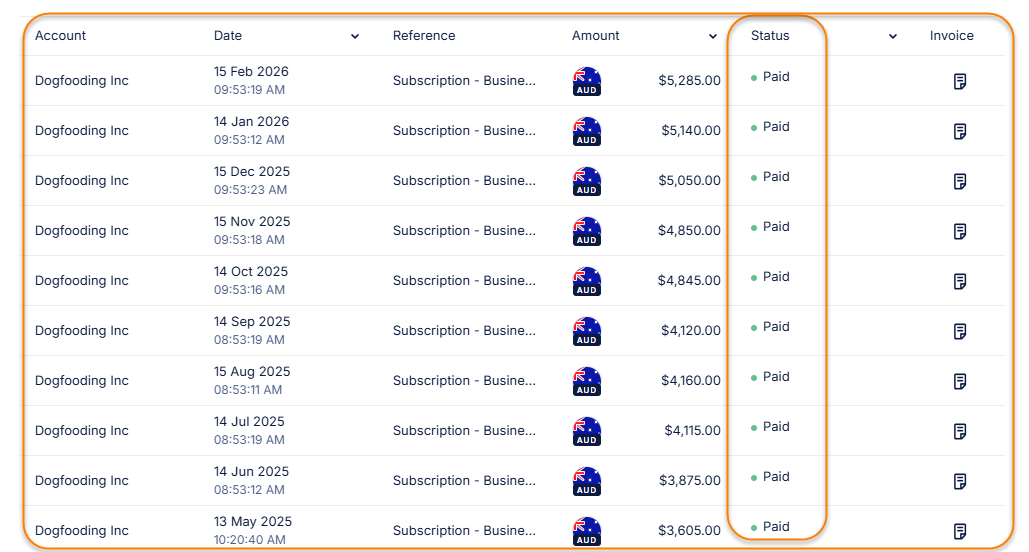The image size is (1029, 552).
Task: Expand the Status column filter chevron
Action: pyautogui.click(x=893, y=37)
